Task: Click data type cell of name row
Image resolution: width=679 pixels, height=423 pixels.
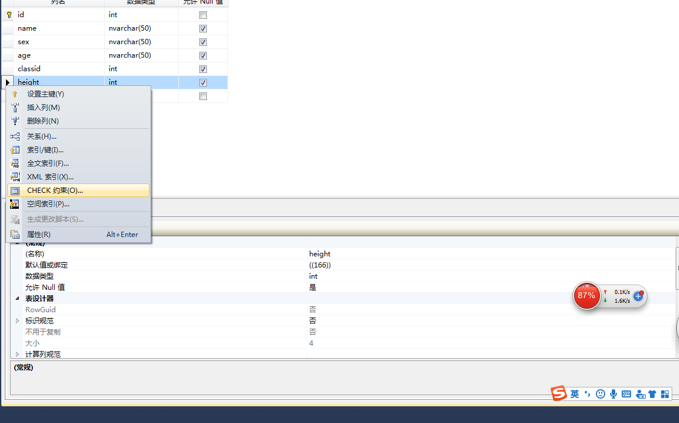Action: click(142, 28)
